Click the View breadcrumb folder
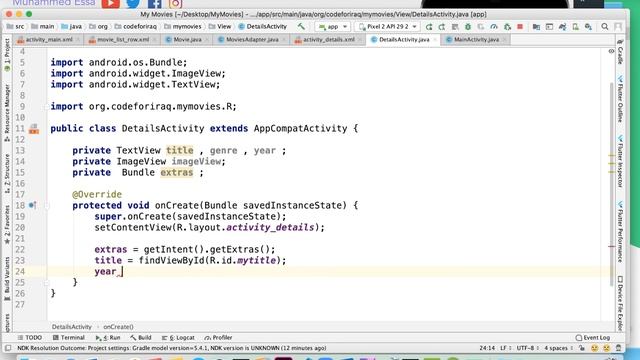The image size is (640, 360). click(220, 27)
